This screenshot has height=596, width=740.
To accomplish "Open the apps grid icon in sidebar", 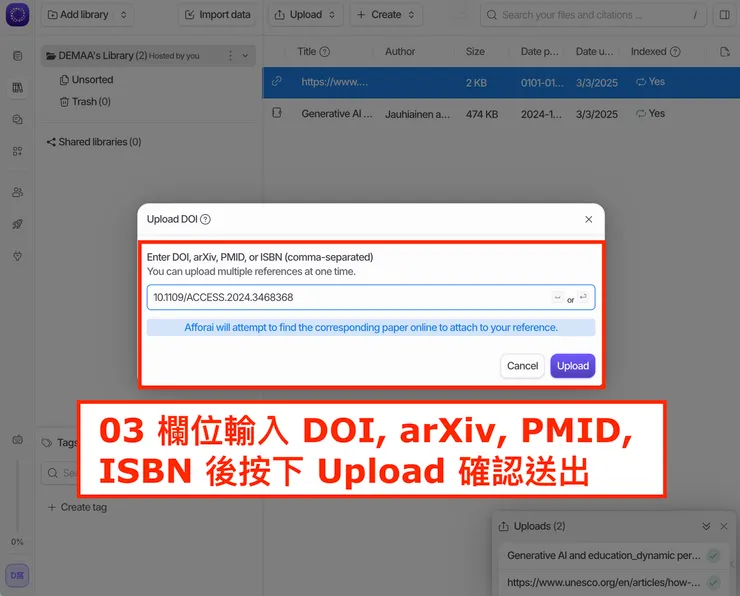I will tap(17, 151).
